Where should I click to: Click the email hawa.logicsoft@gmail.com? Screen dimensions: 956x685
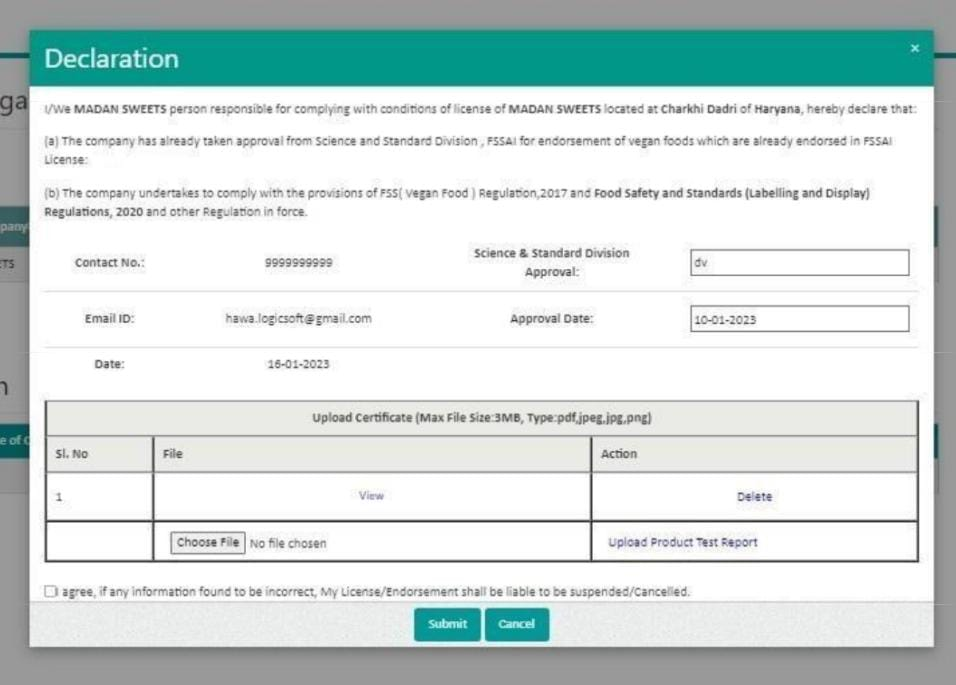299,319
